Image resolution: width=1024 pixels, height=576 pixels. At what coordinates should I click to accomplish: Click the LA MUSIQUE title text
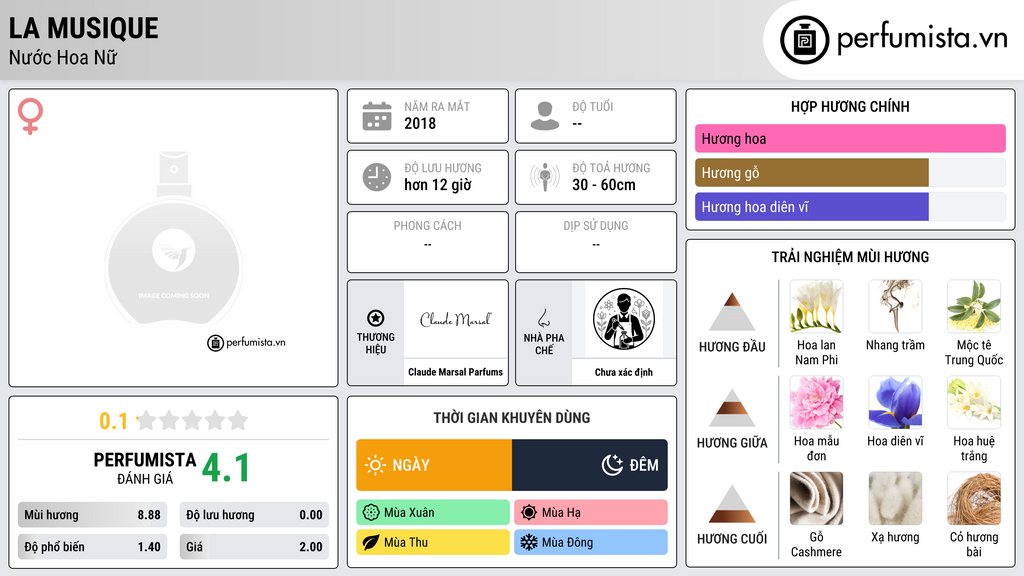(x=84, y=28)
